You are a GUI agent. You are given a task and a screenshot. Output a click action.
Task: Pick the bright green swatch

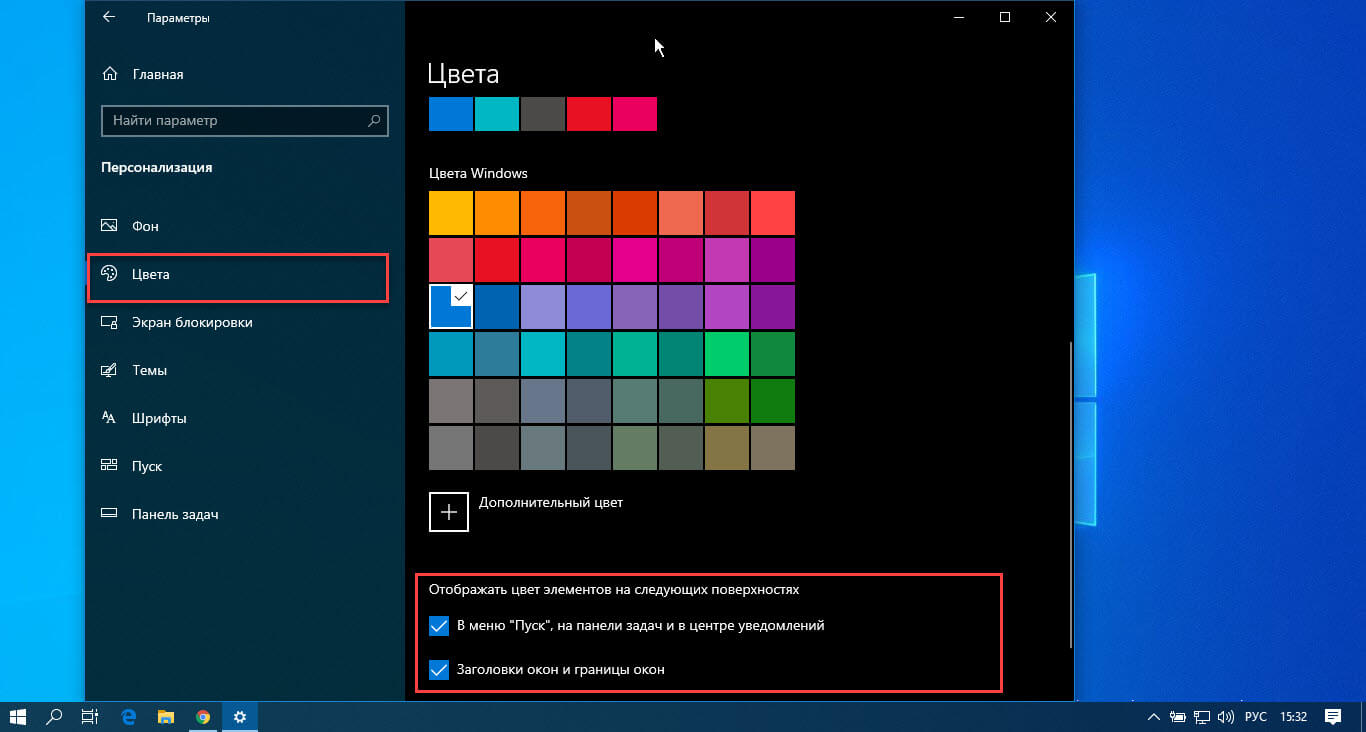(727, 354)
